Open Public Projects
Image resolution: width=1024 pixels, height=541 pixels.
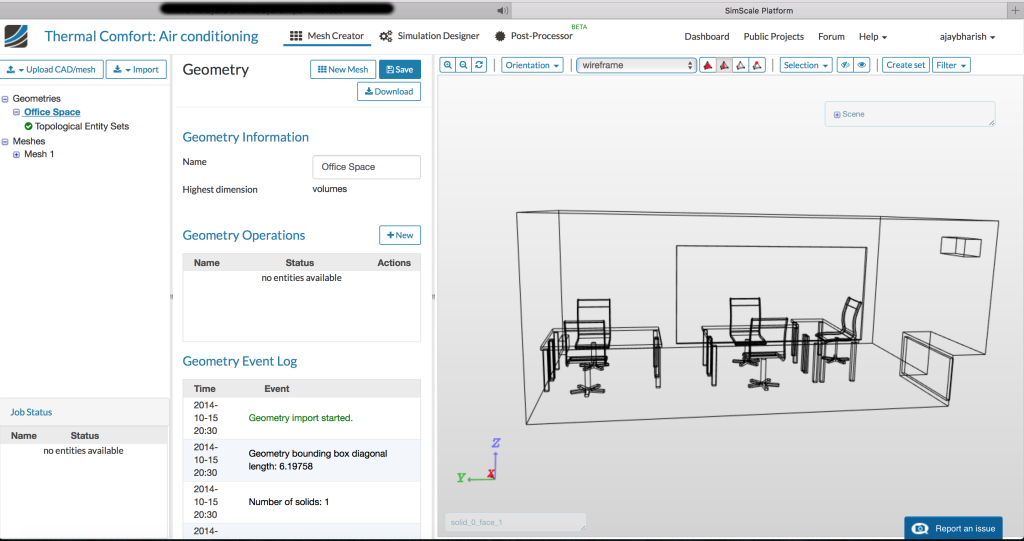773,37
